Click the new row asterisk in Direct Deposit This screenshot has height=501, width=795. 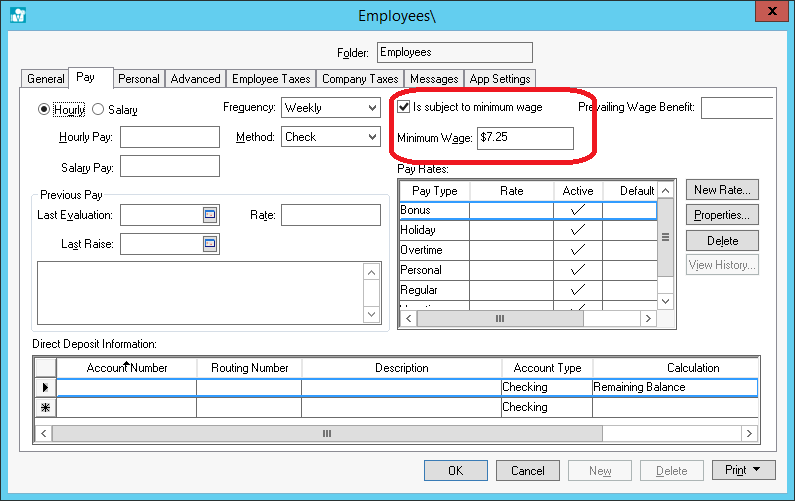click(x=44, y=408)
